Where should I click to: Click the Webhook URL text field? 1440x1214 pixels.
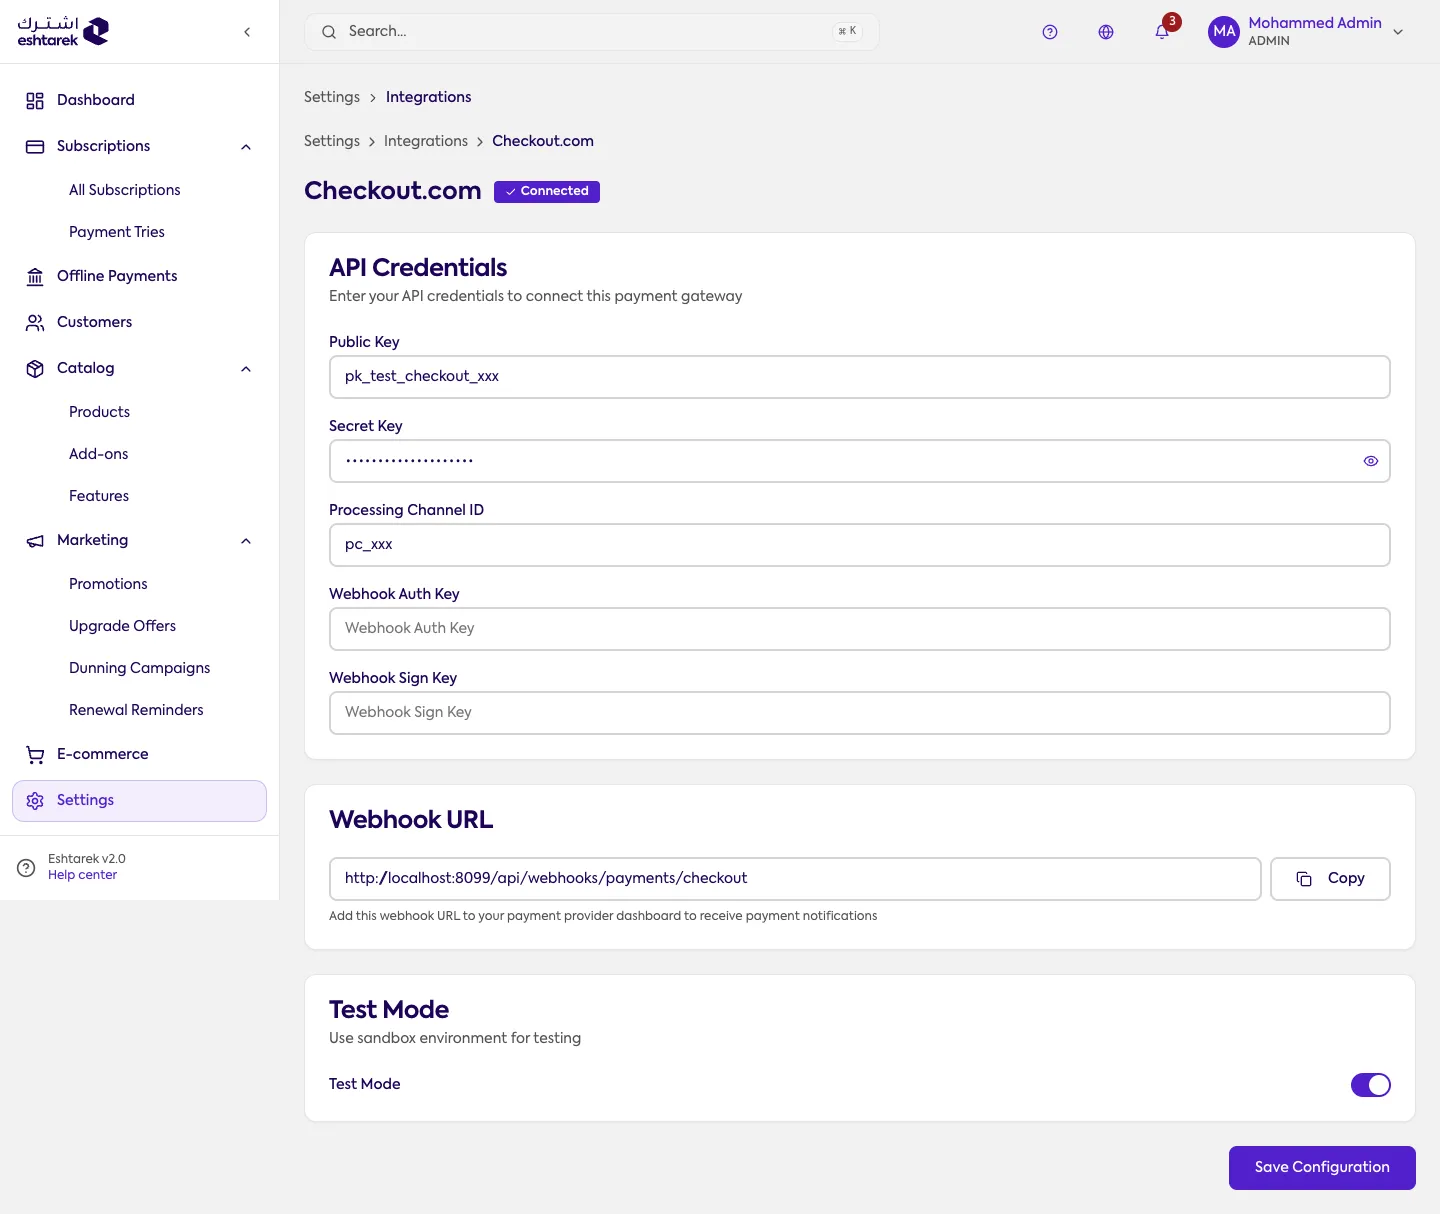point(795,879)
